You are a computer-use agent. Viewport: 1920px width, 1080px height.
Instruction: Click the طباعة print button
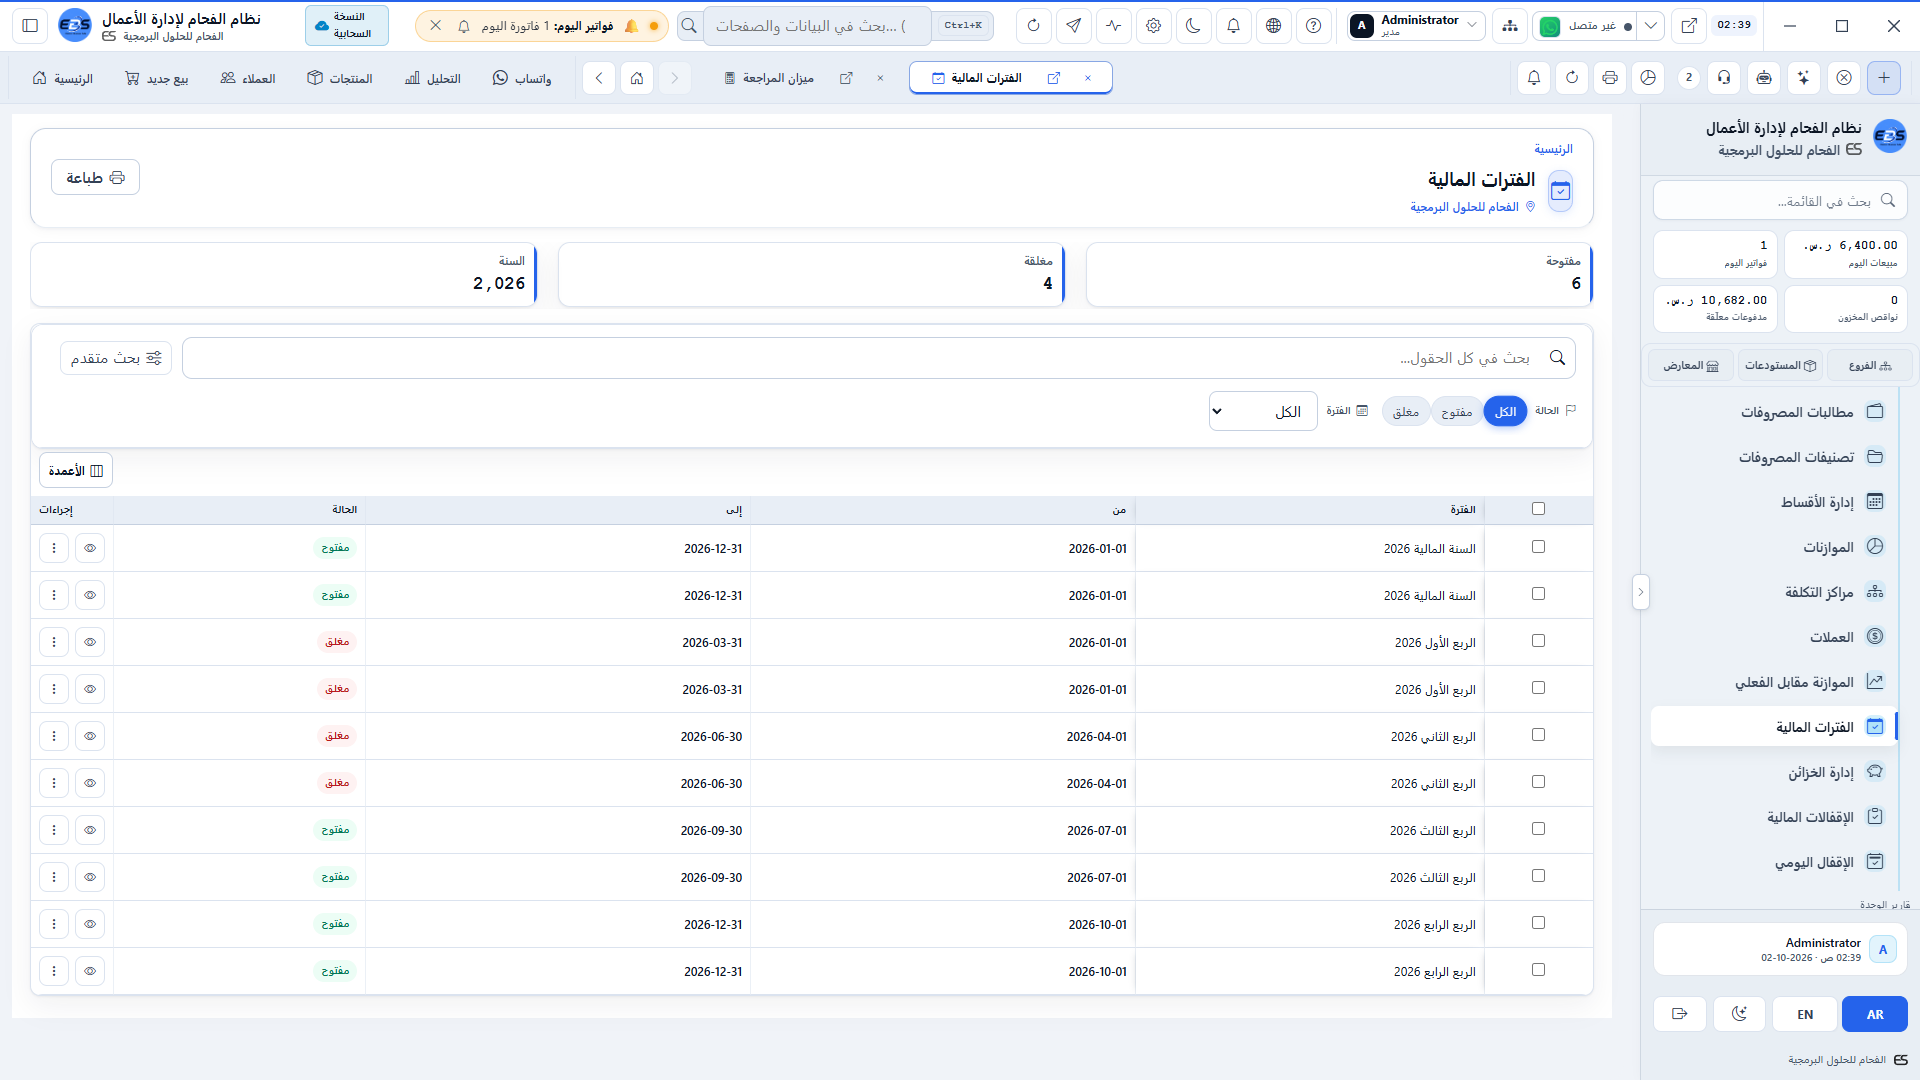pos(96,178)
